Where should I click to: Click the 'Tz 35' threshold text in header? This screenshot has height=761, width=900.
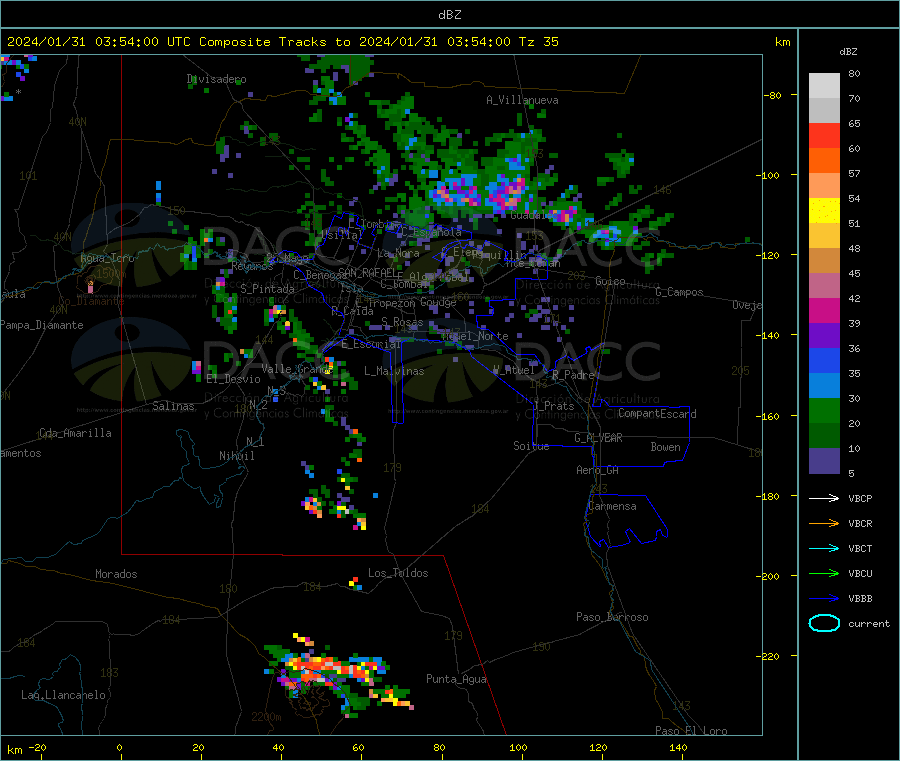pyautogui.click(x=538, y=42)
